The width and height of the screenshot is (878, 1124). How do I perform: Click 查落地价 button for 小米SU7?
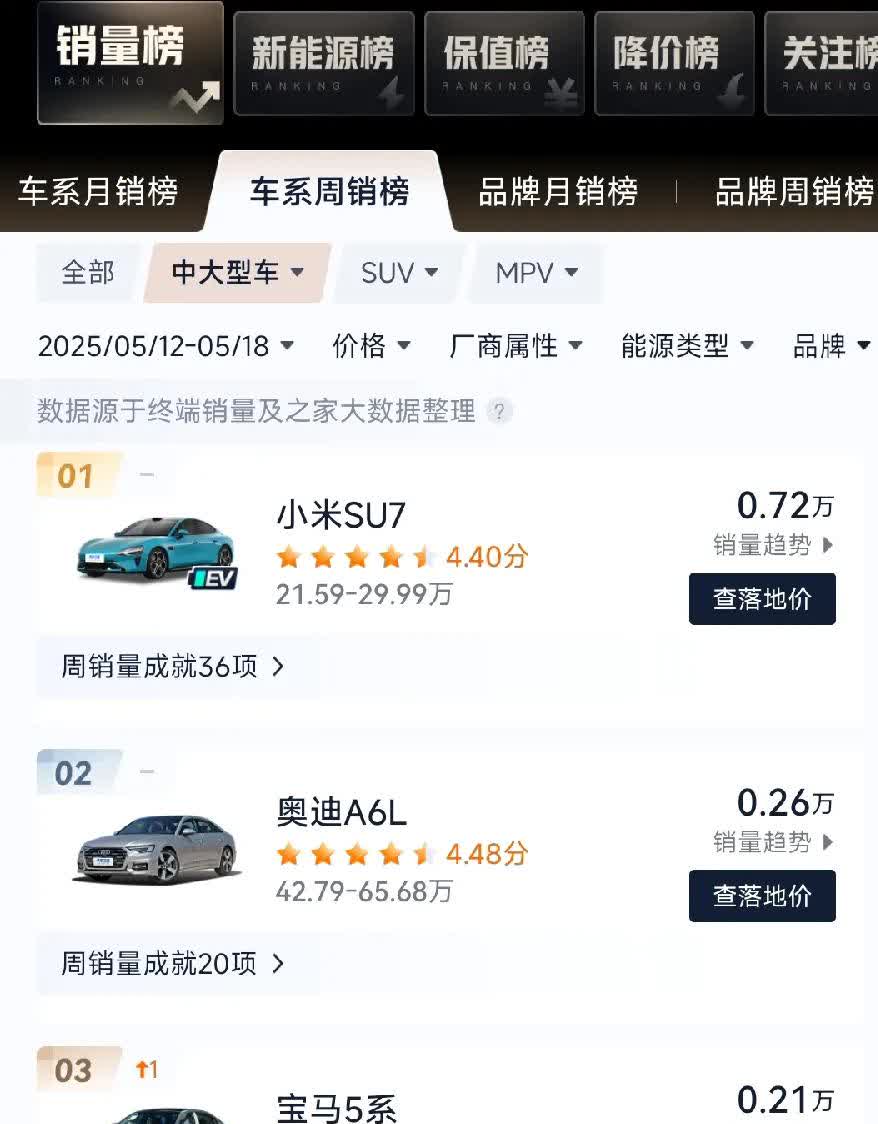762,599
